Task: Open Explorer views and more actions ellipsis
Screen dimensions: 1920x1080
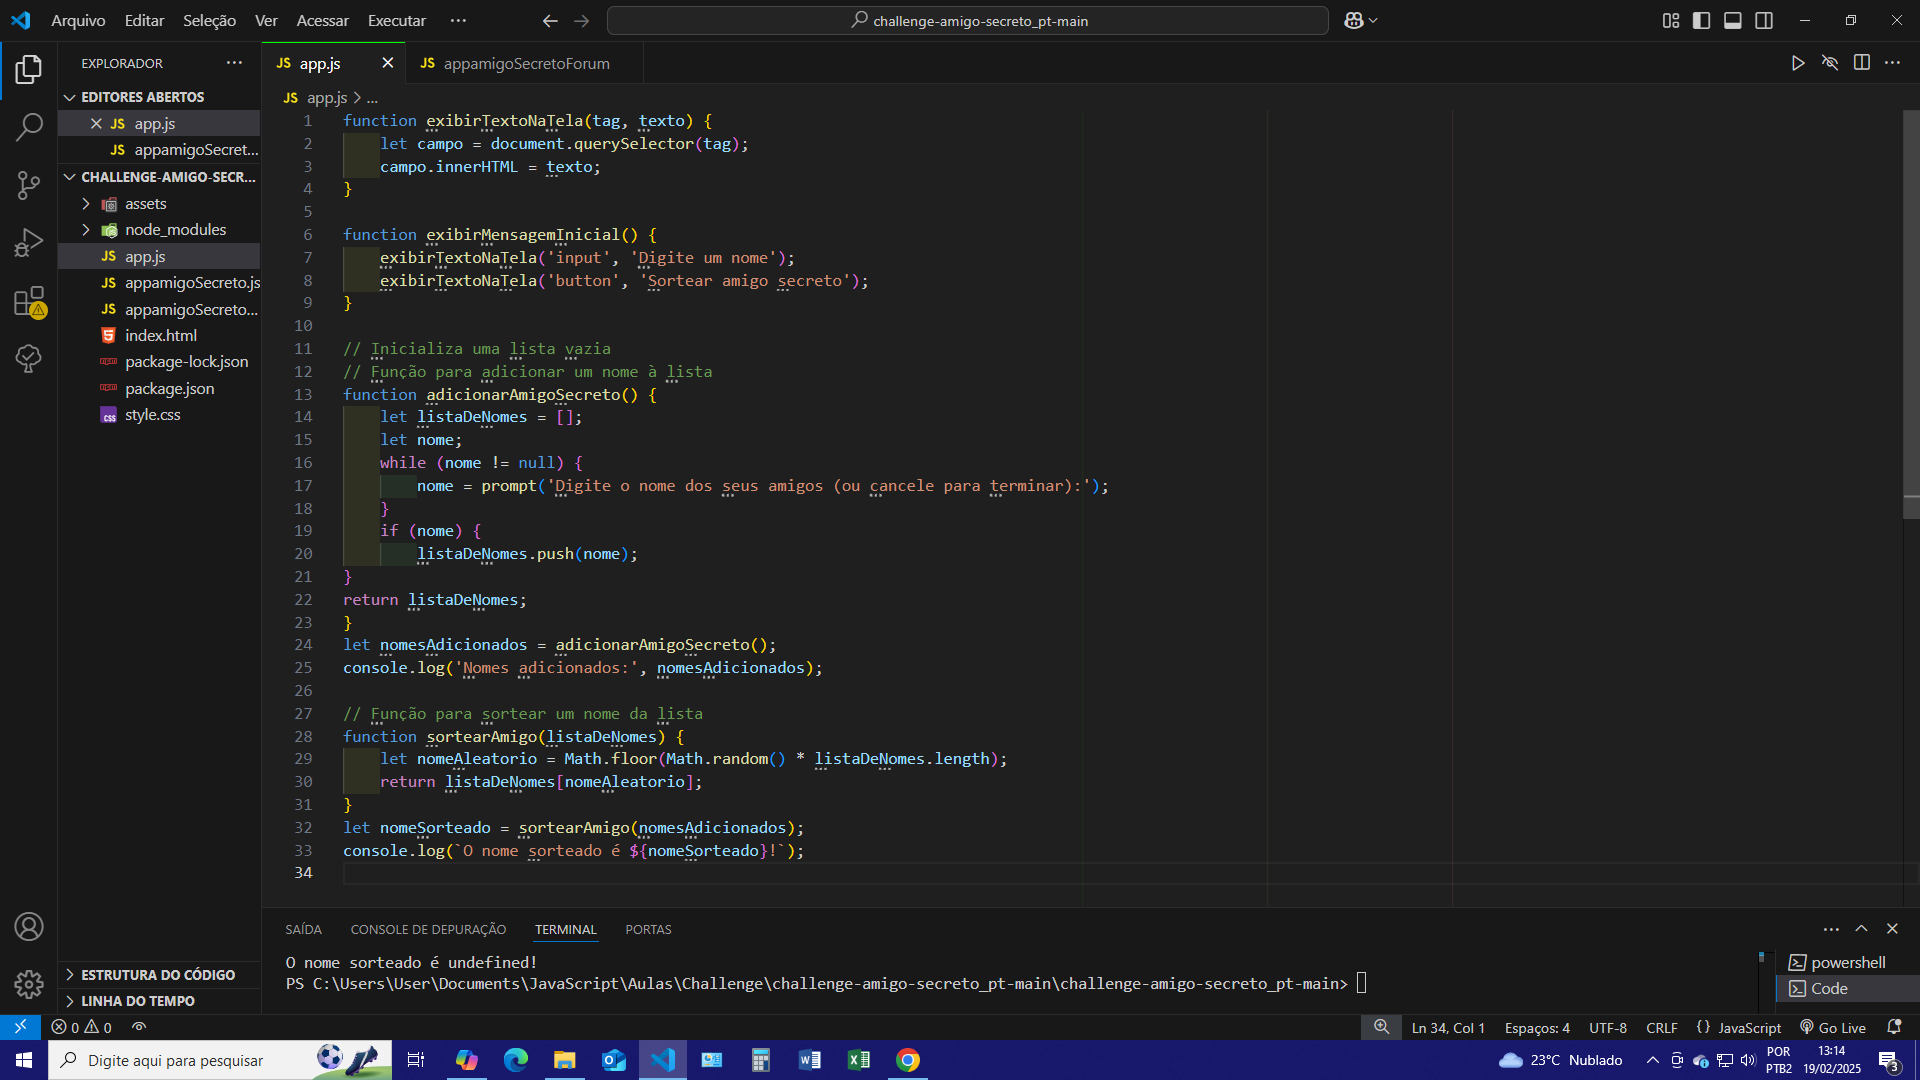Action: point(234,63)
